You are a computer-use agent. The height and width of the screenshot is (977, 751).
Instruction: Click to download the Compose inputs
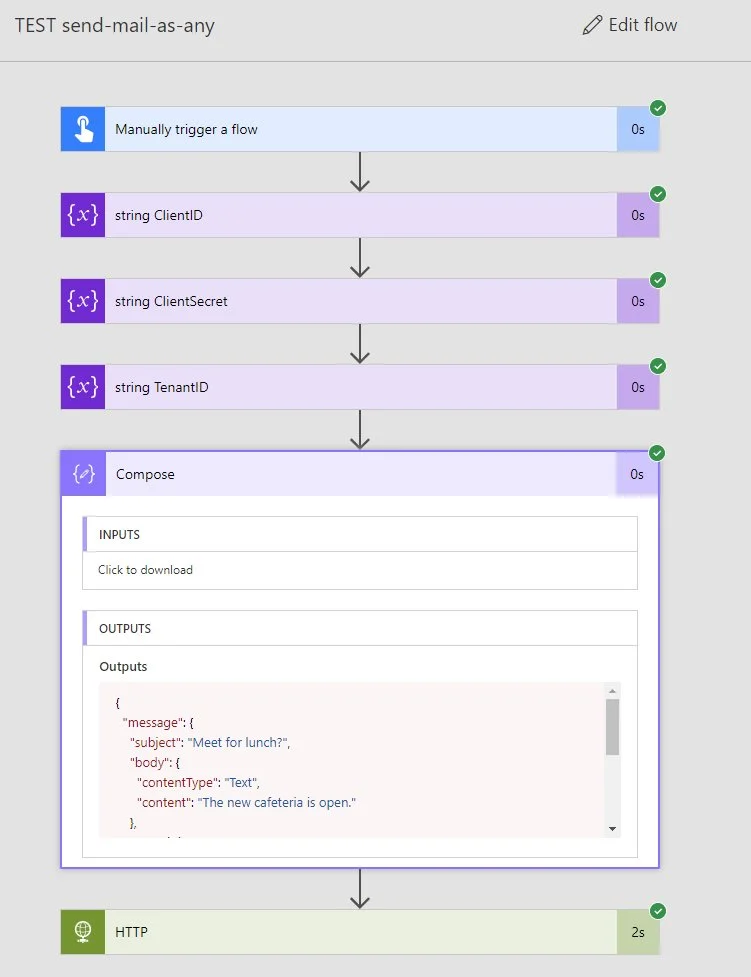[x=145, y=570]
